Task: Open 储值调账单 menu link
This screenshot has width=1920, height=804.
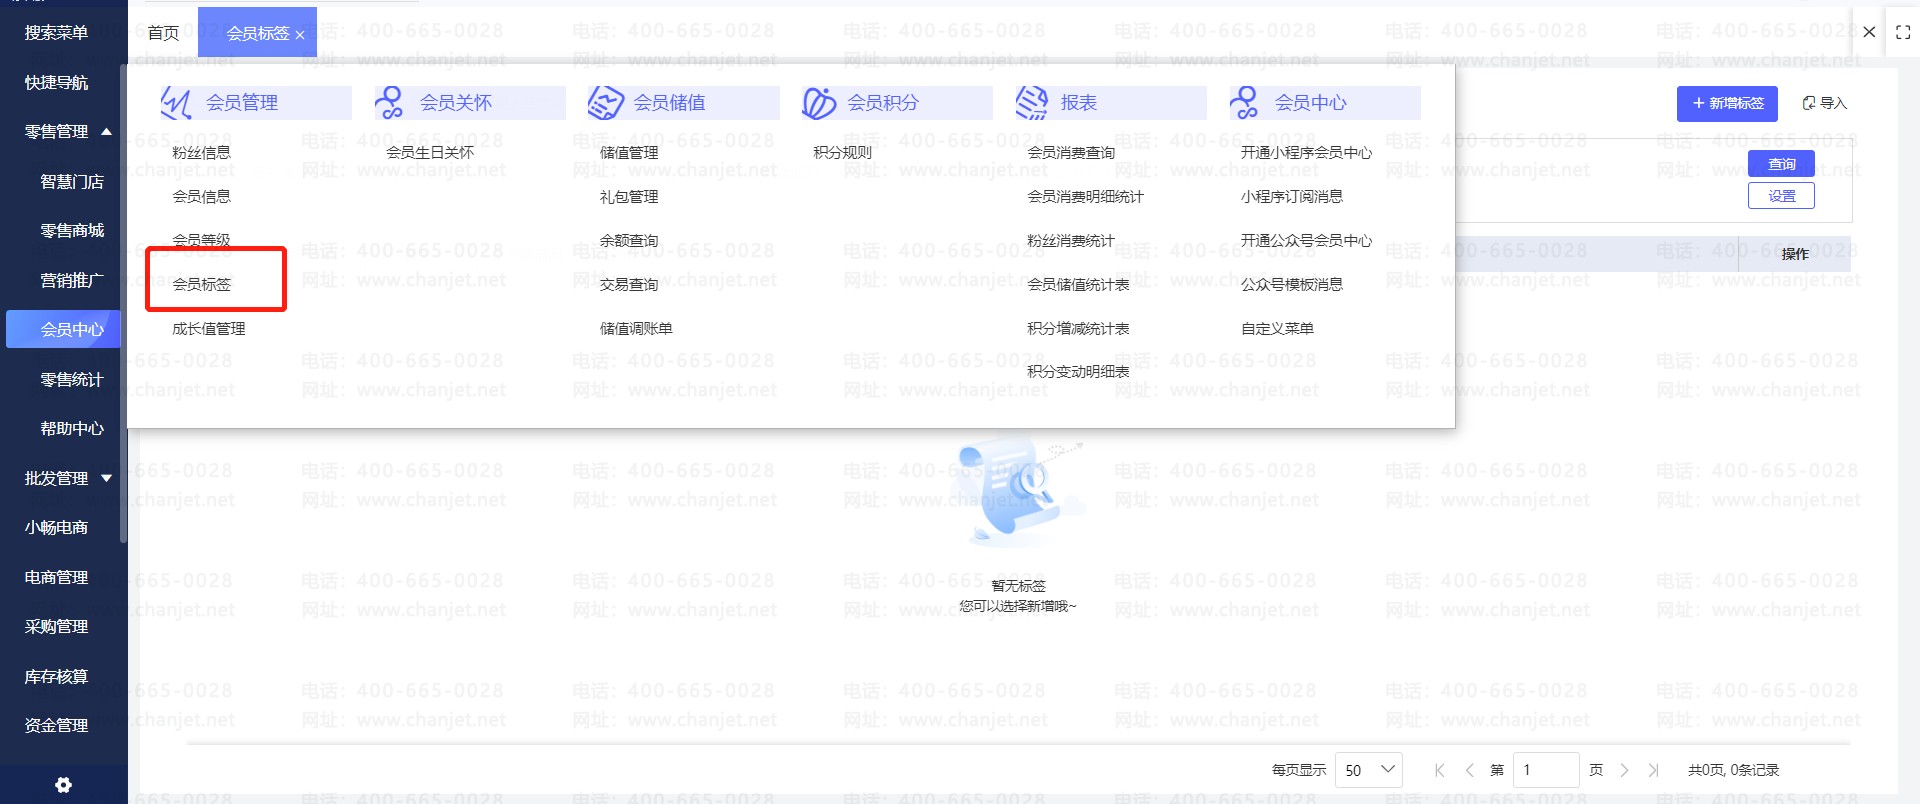Action: [636, 328]
